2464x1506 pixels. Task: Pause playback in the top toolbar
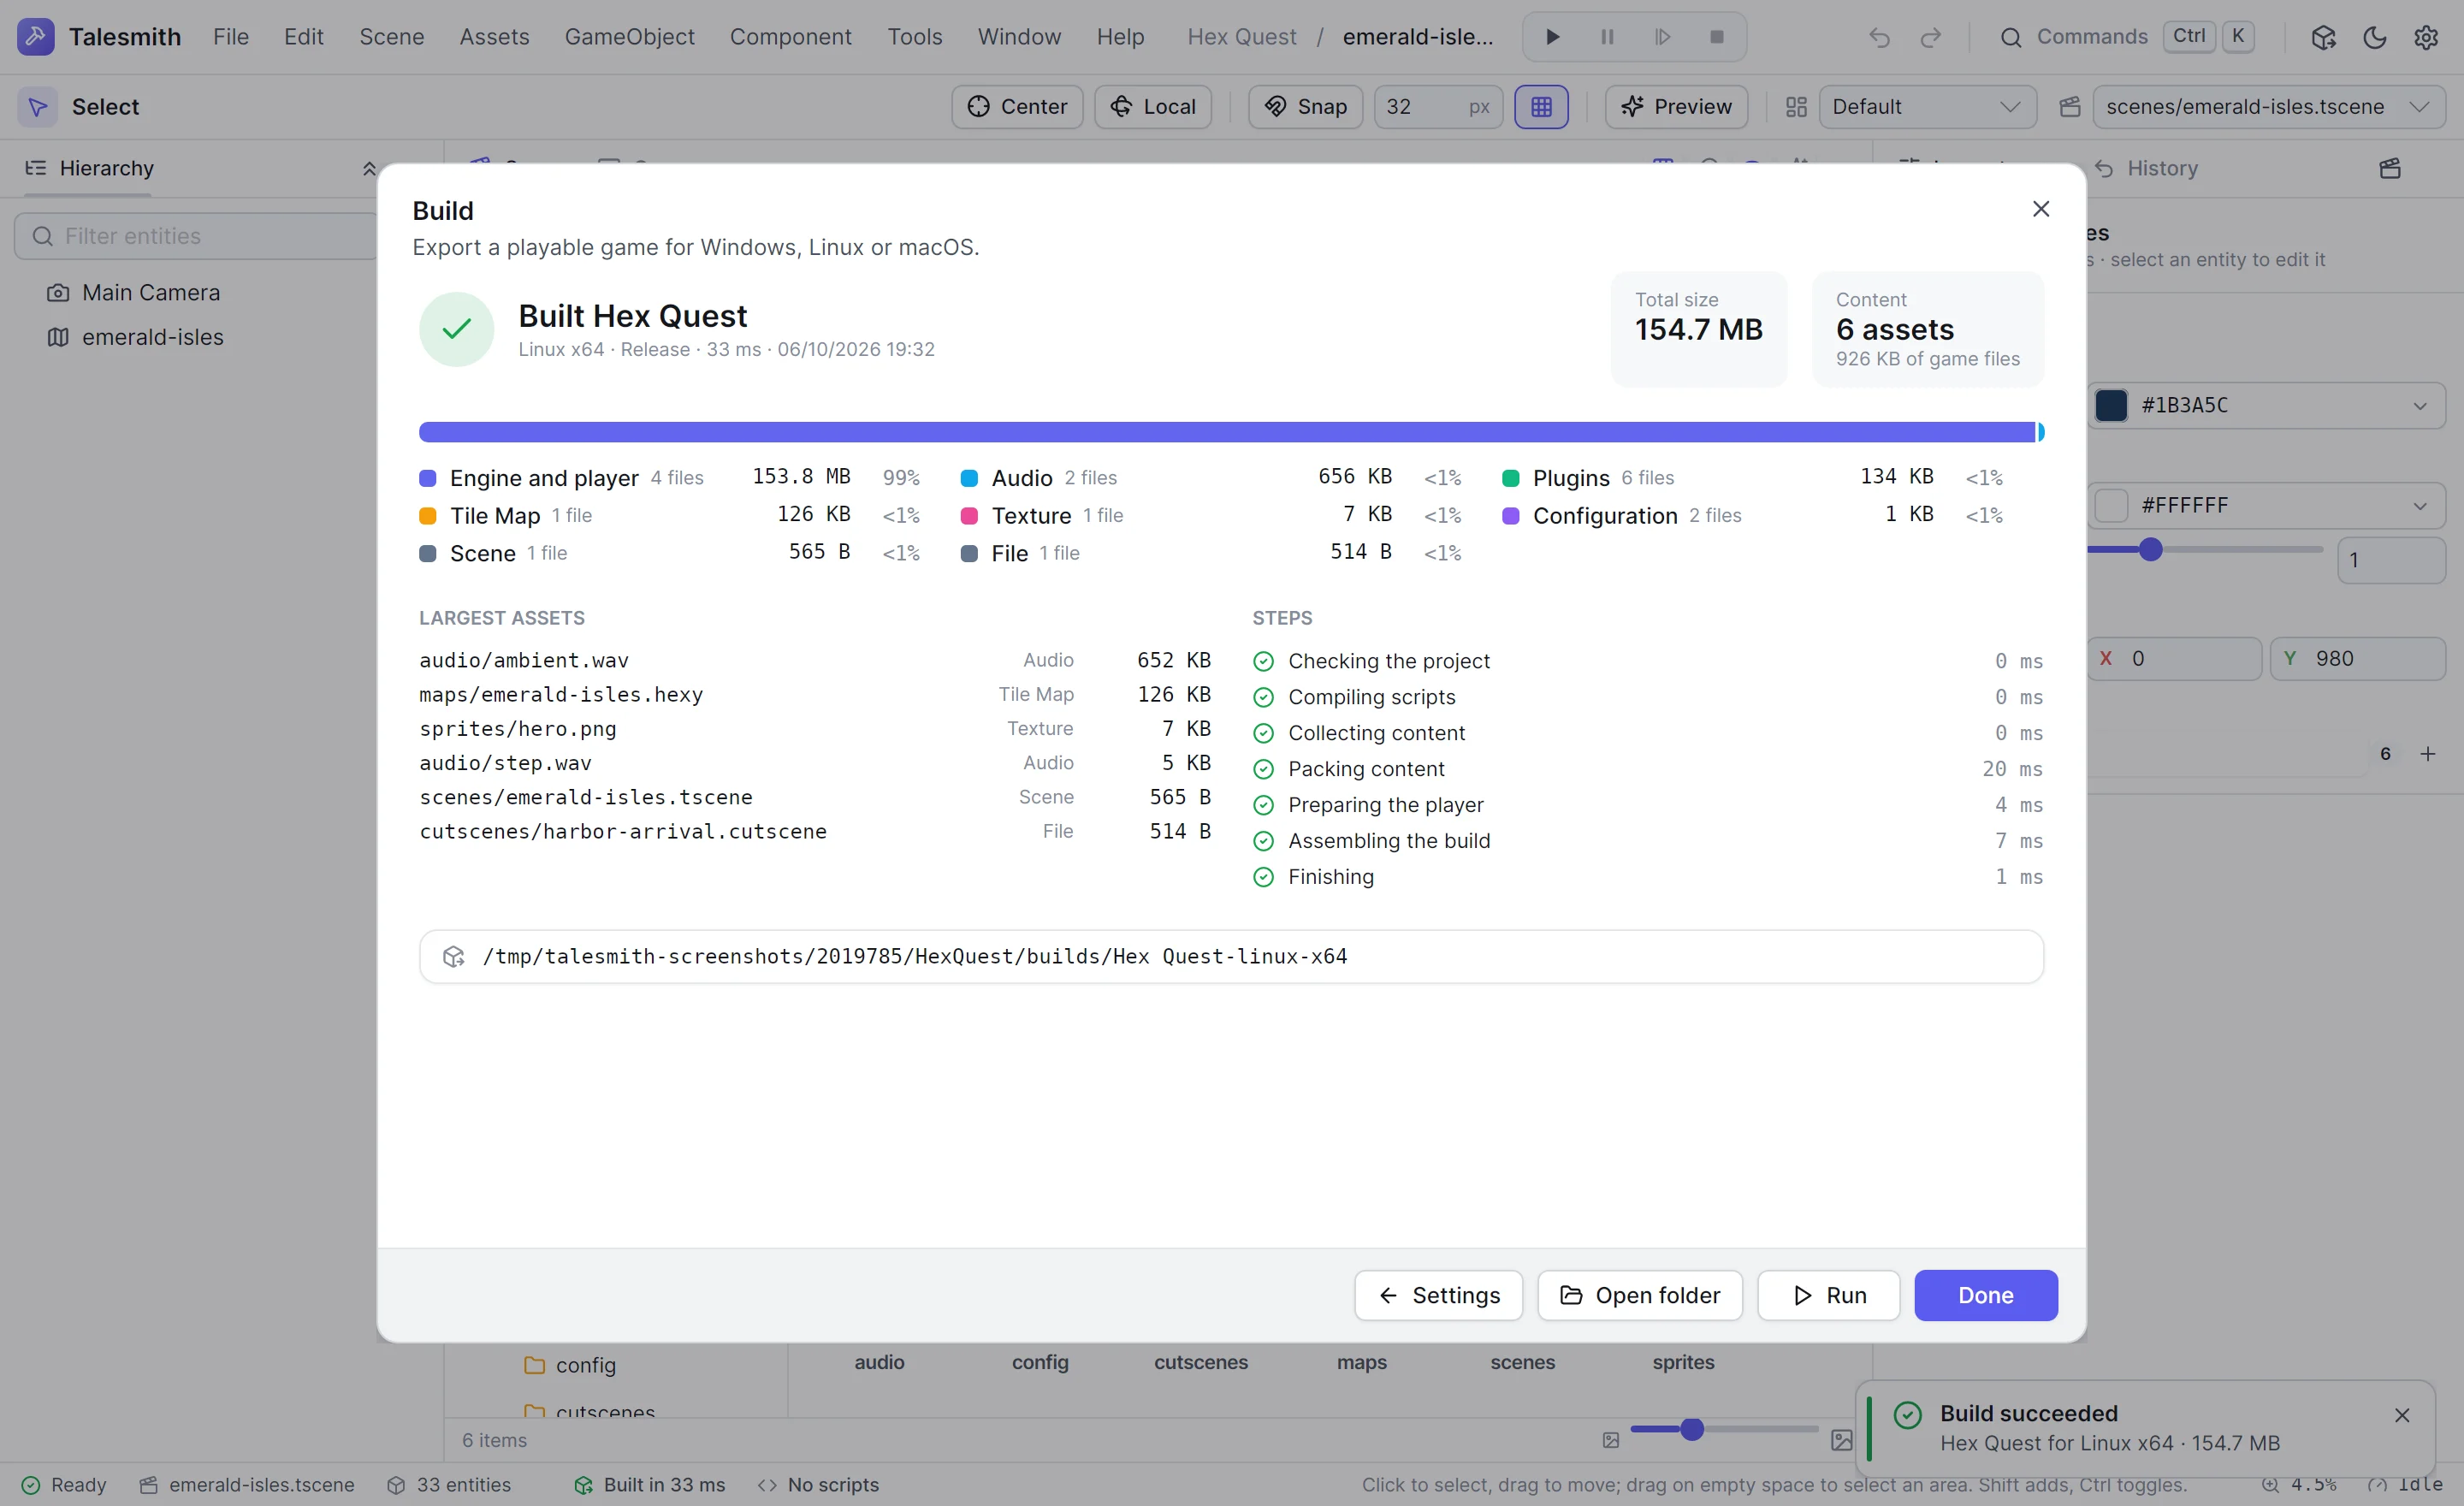(1607, 37)
